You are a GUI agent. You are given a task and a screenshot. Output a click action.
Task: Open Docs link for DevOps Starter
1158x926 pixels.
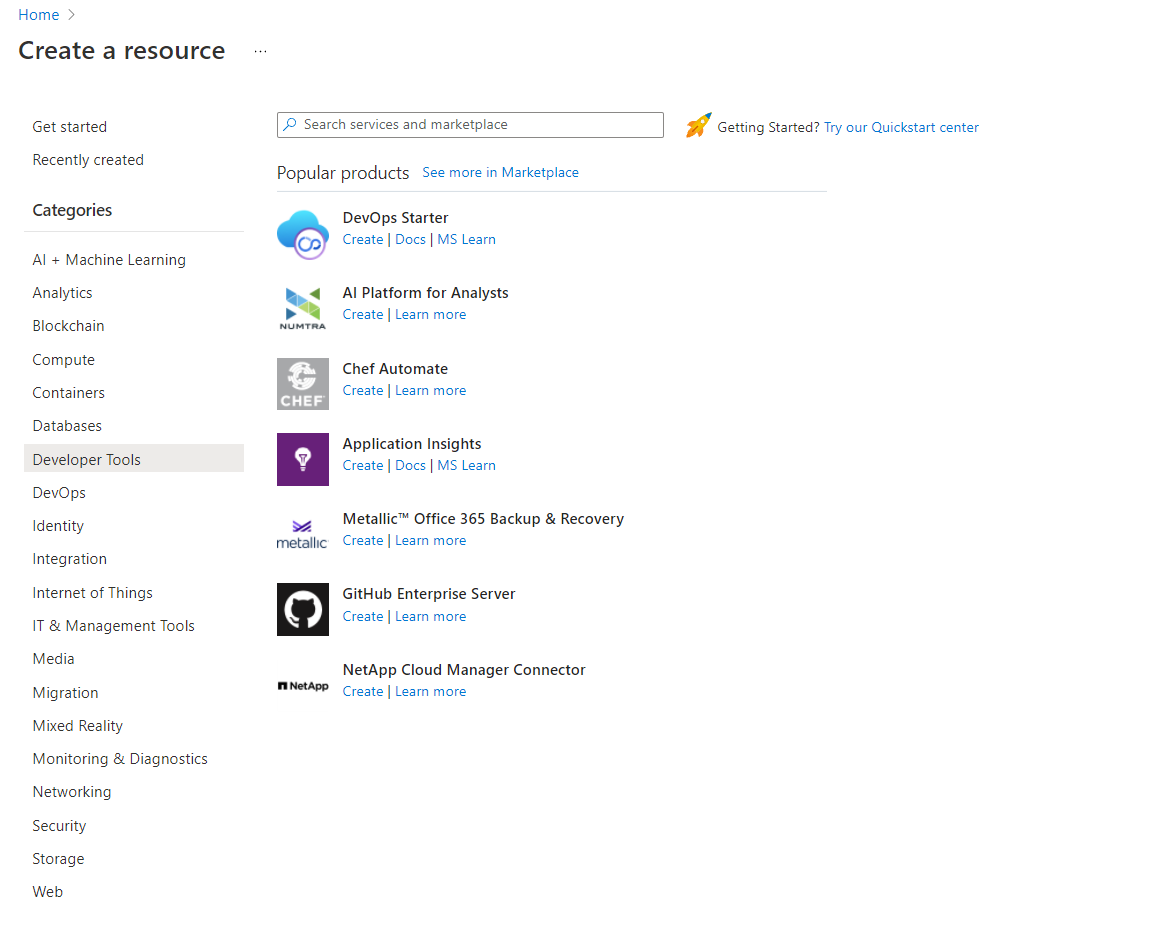pos(411,239)
